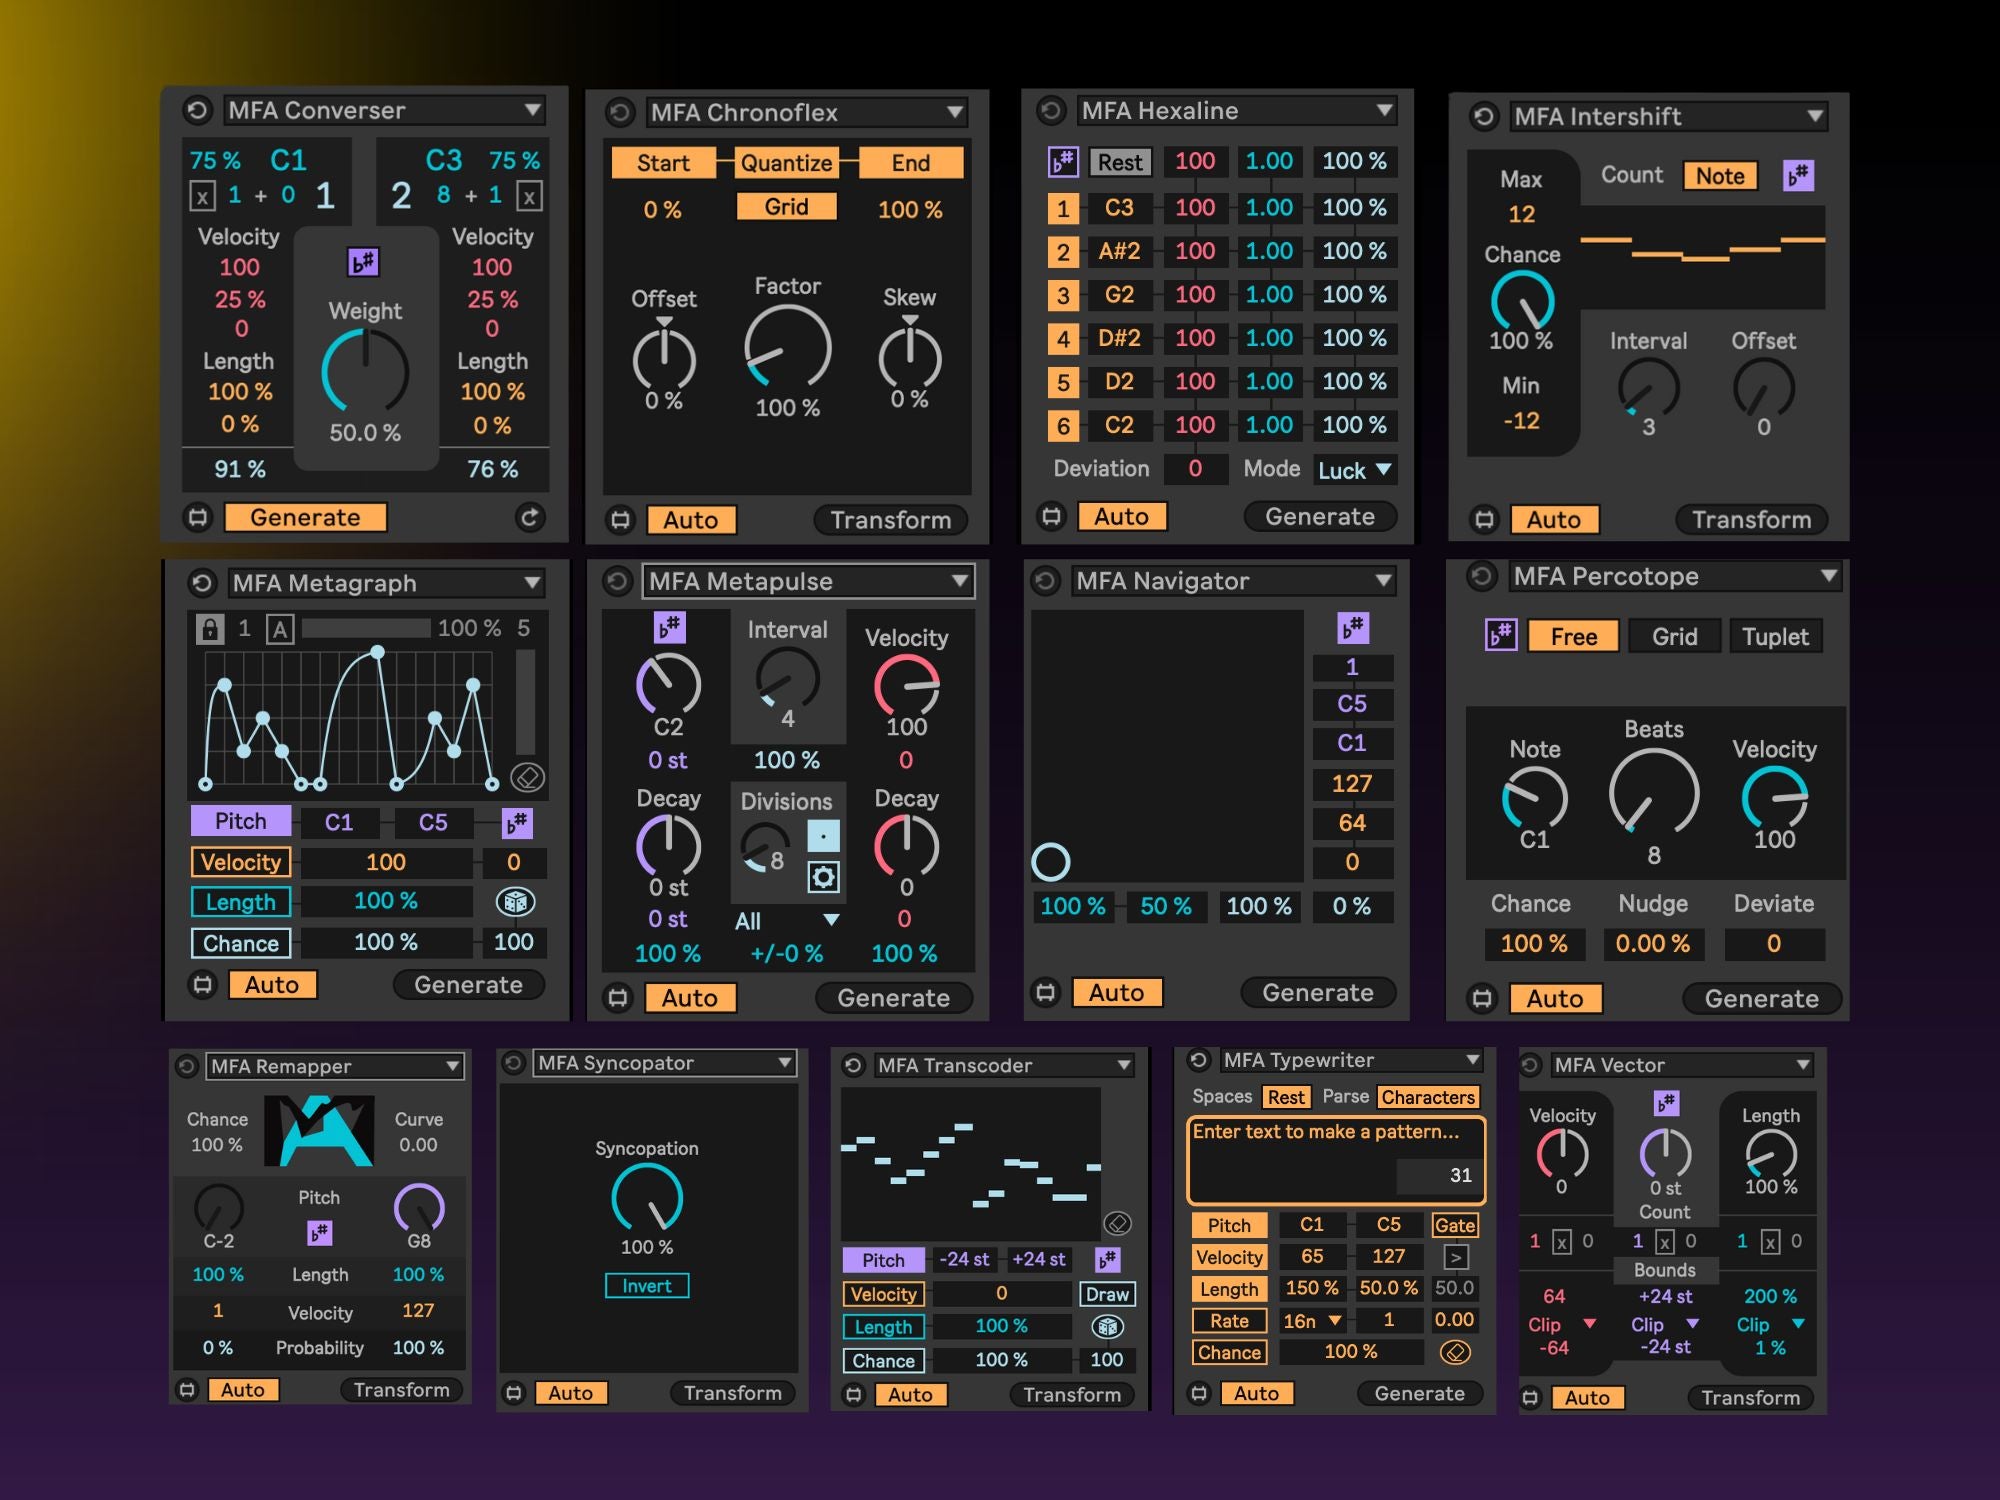Click the reset icon in MFA Chronoflex header
The width and height of the screenshot is (2000, 1500).
[x=620, y=112]
